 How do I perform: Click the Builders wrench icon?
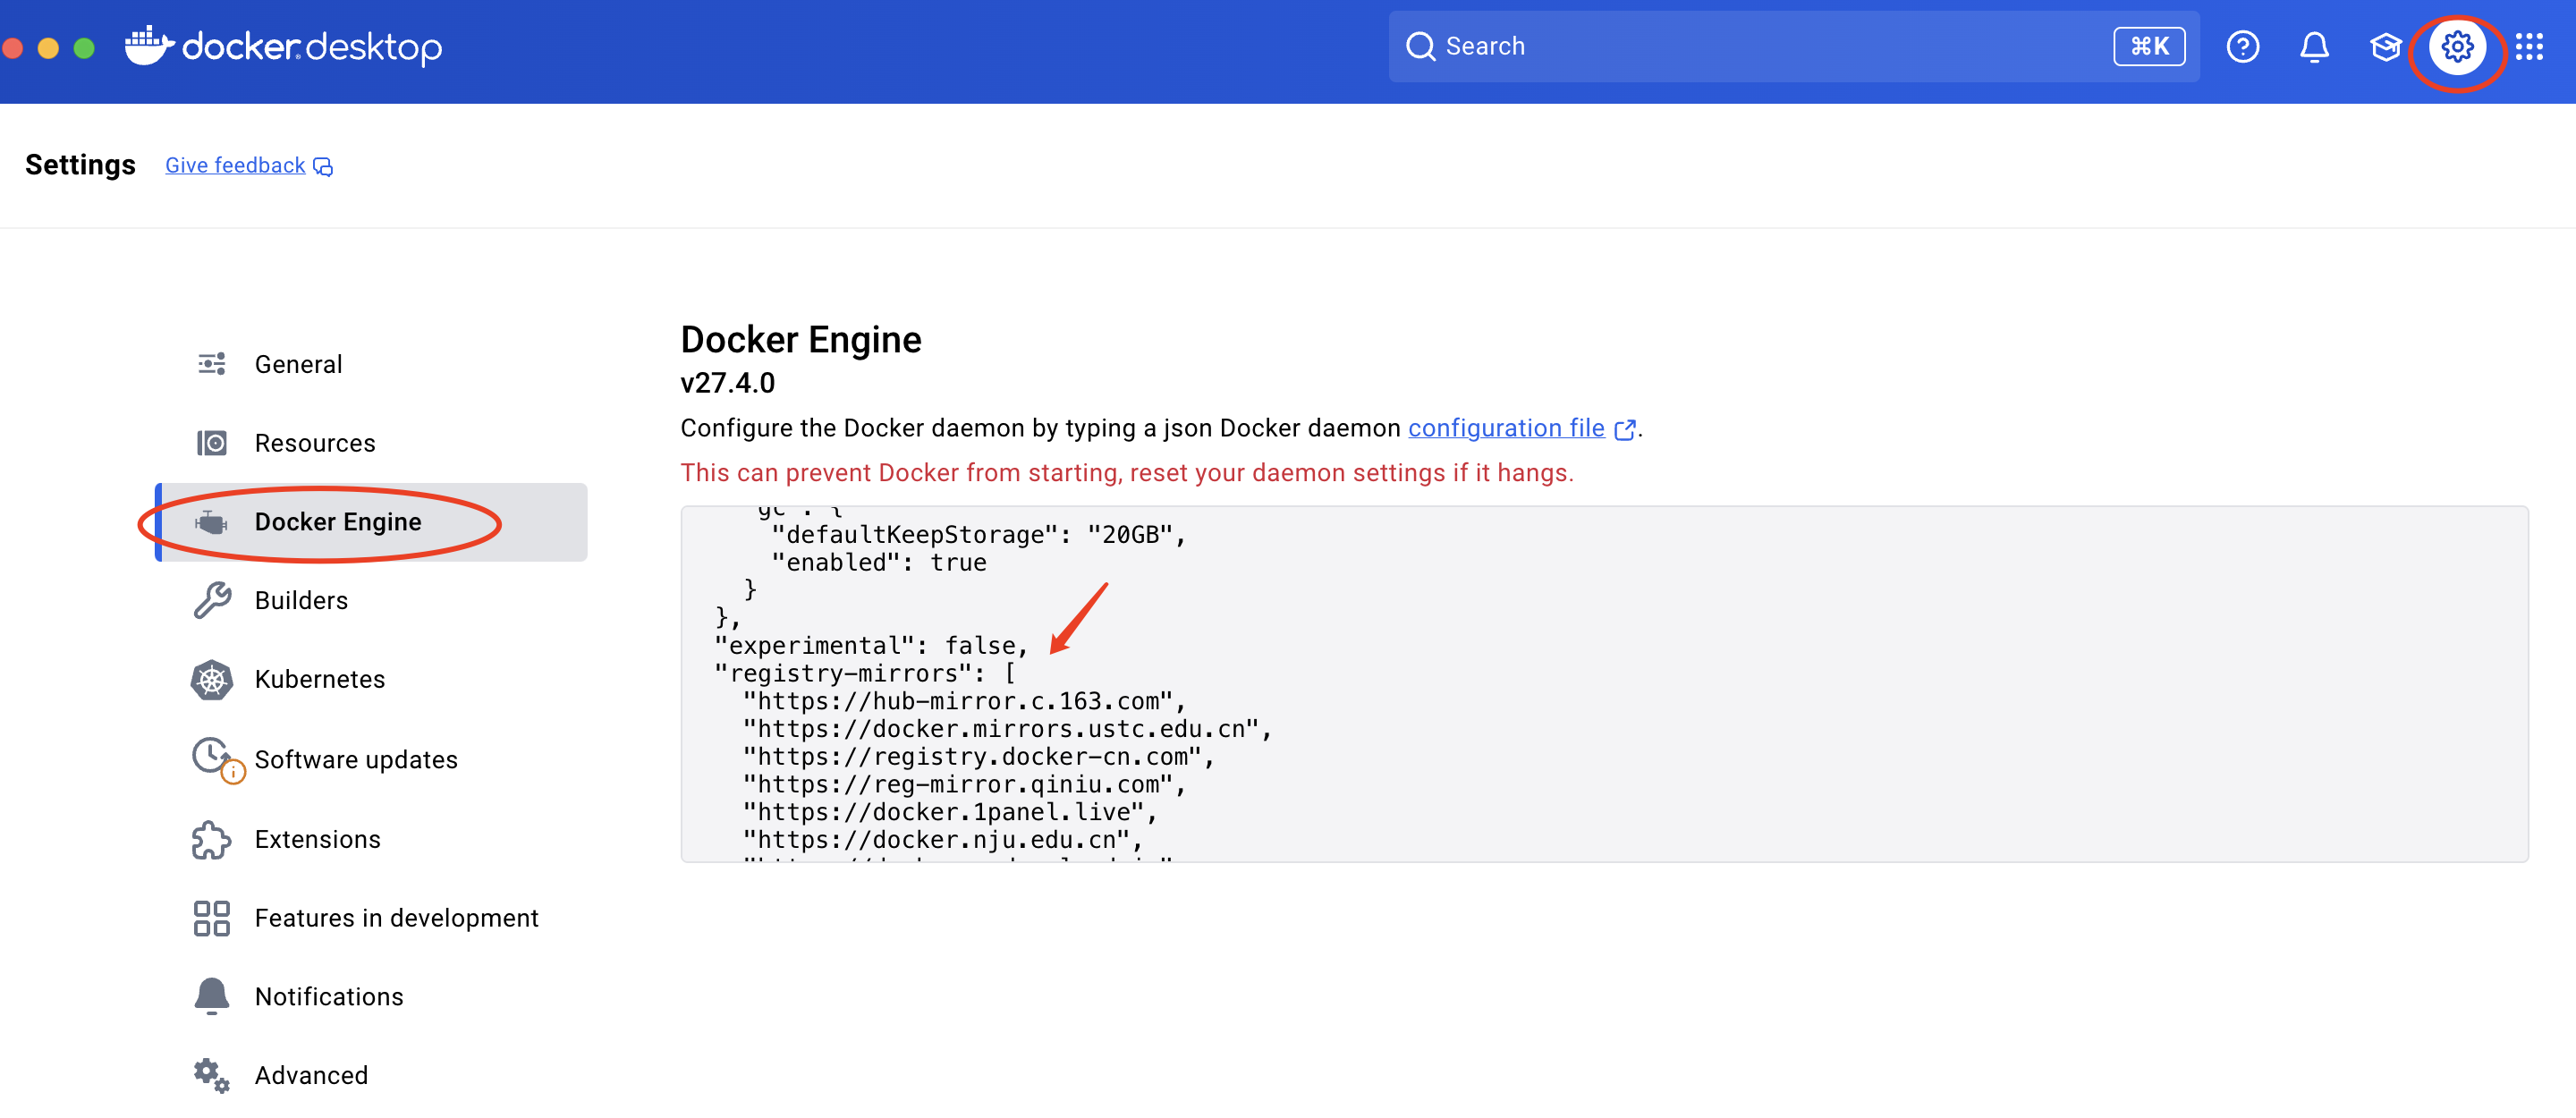[x=212, y=600]
